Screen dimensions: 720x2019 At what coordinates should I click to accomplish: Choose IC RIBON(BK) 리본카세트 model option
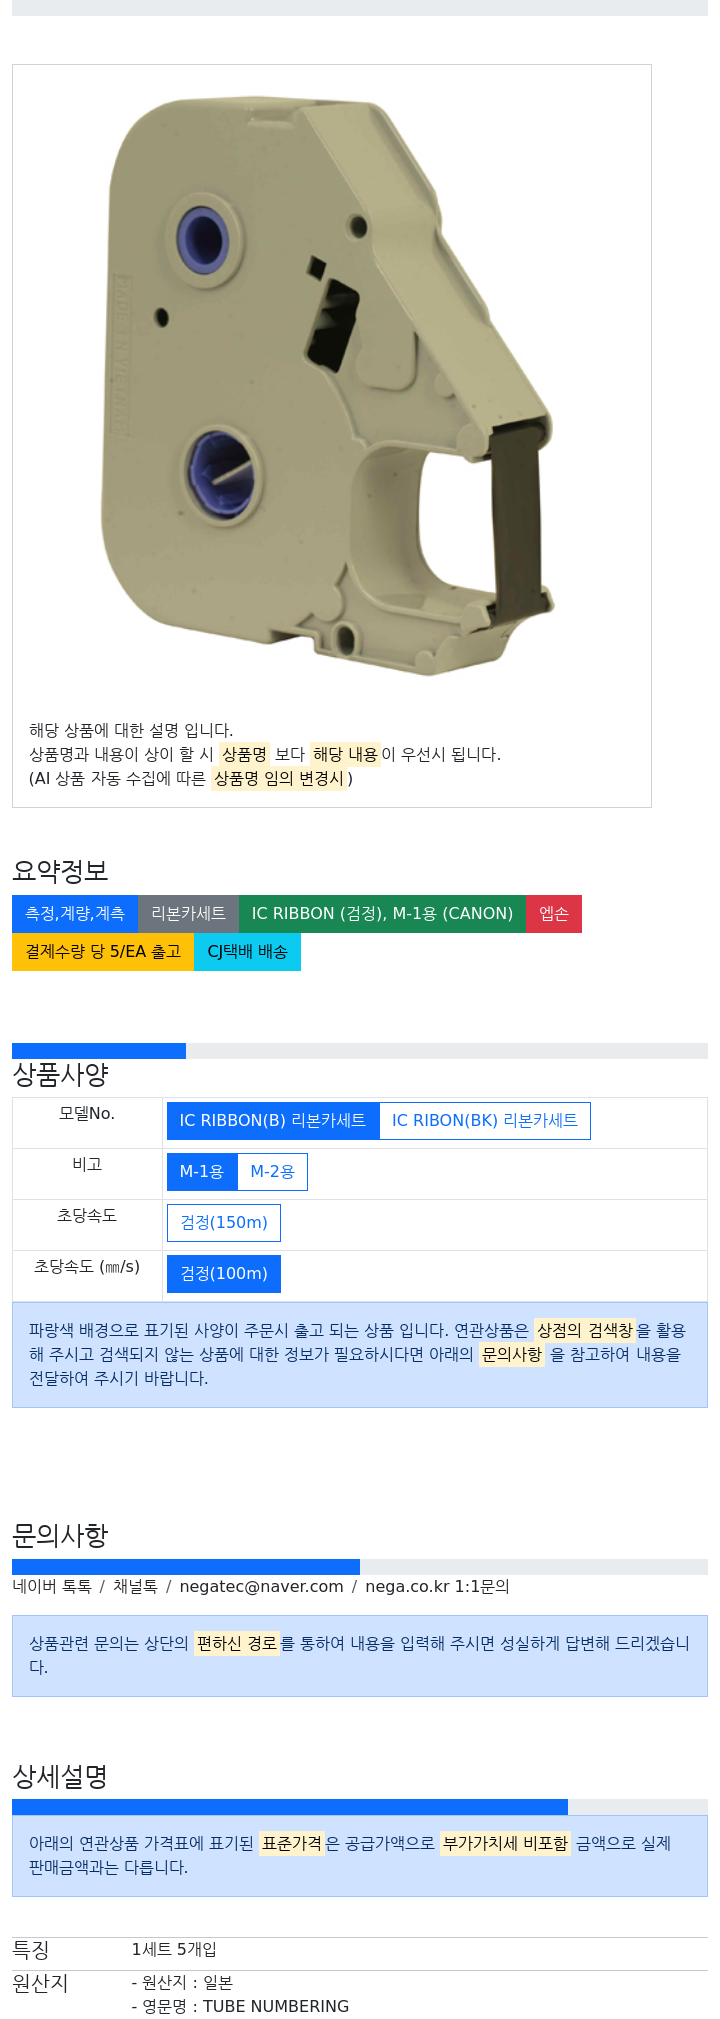pyautogui.click(x=485, y=1121)
